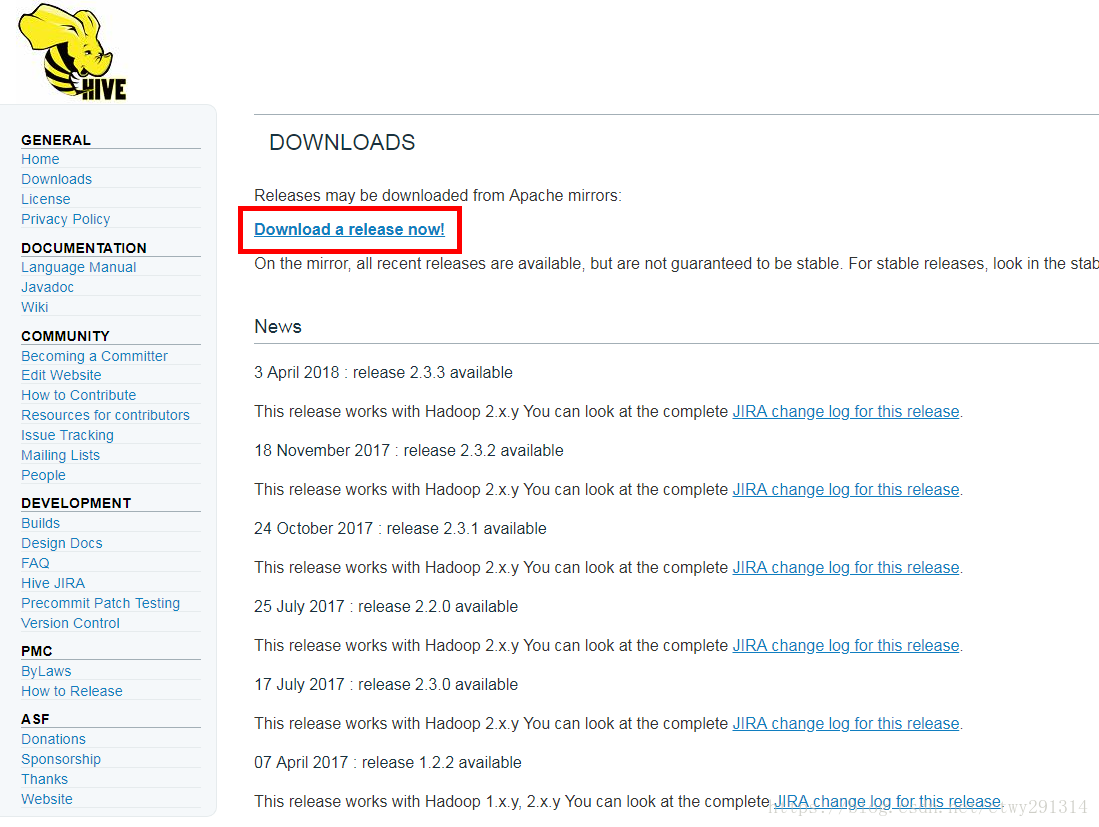This screenshot has height=827, width=1099.
Task: Click the GENERAL sidebar heading
Action: [56, 140]
